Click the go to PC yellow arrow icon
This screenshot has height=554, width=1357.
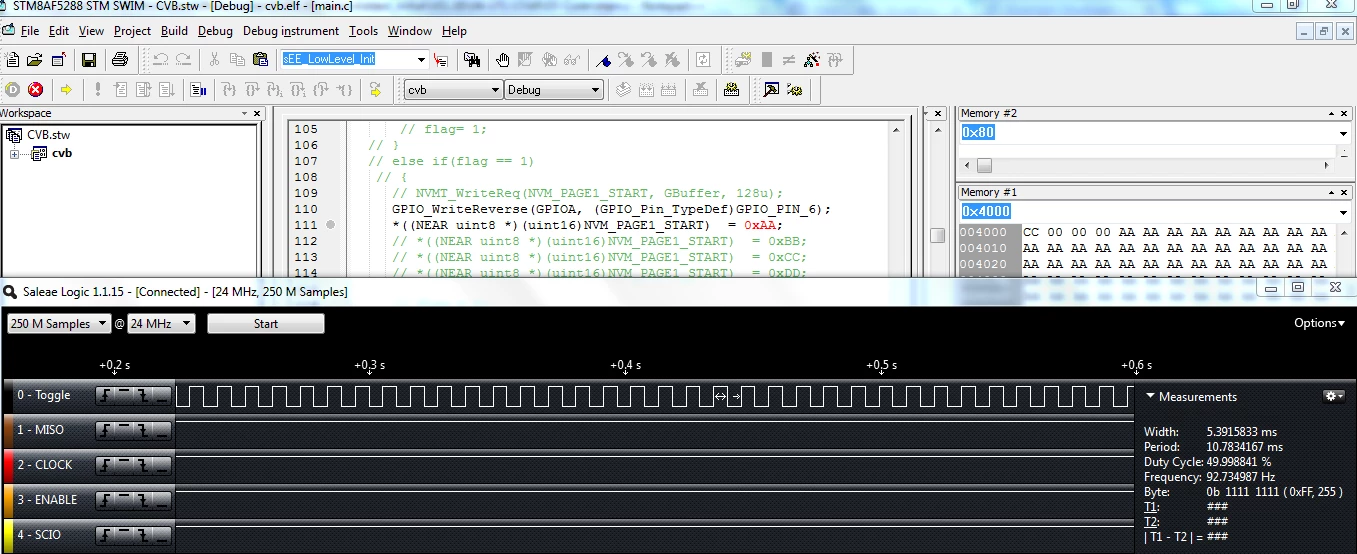376,90
